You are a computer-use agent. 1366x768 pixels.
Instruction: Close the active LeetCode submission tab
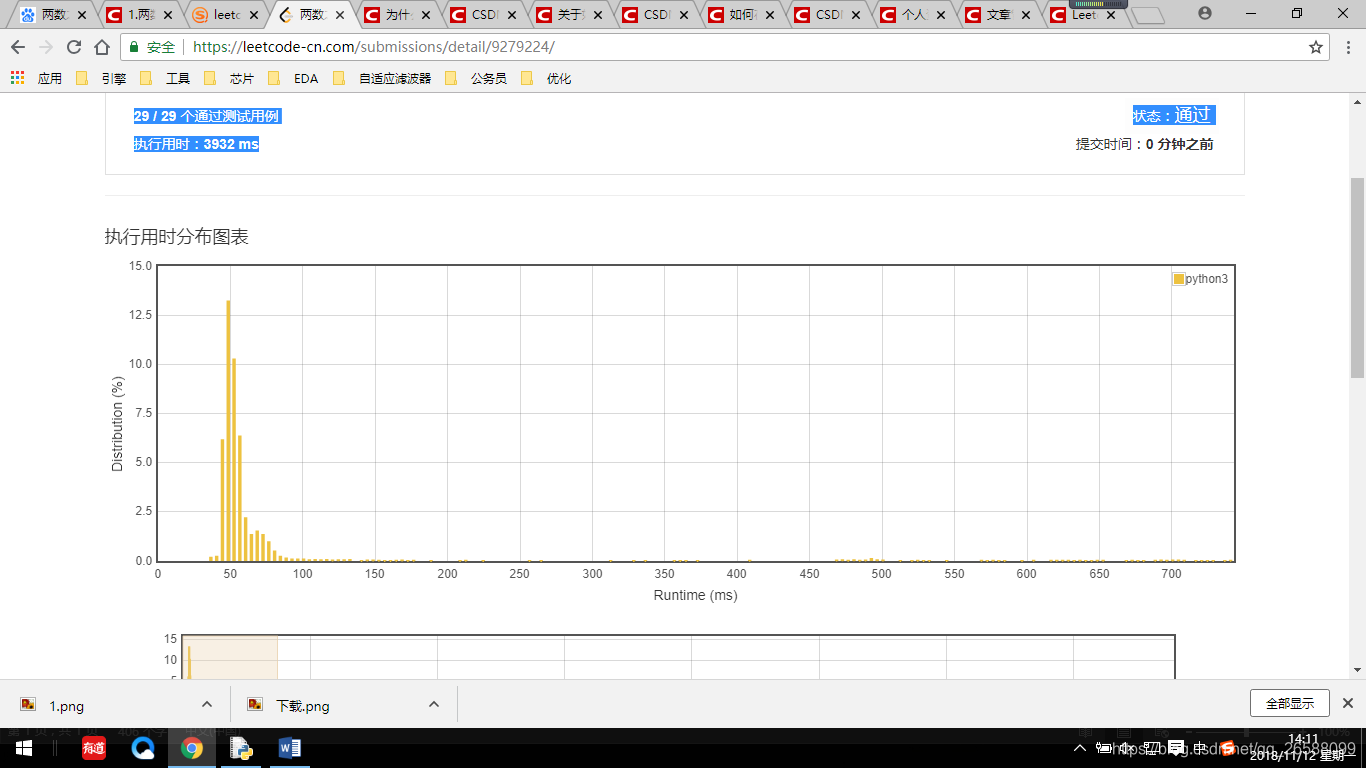pyautogui.click(x=340, y=15)
